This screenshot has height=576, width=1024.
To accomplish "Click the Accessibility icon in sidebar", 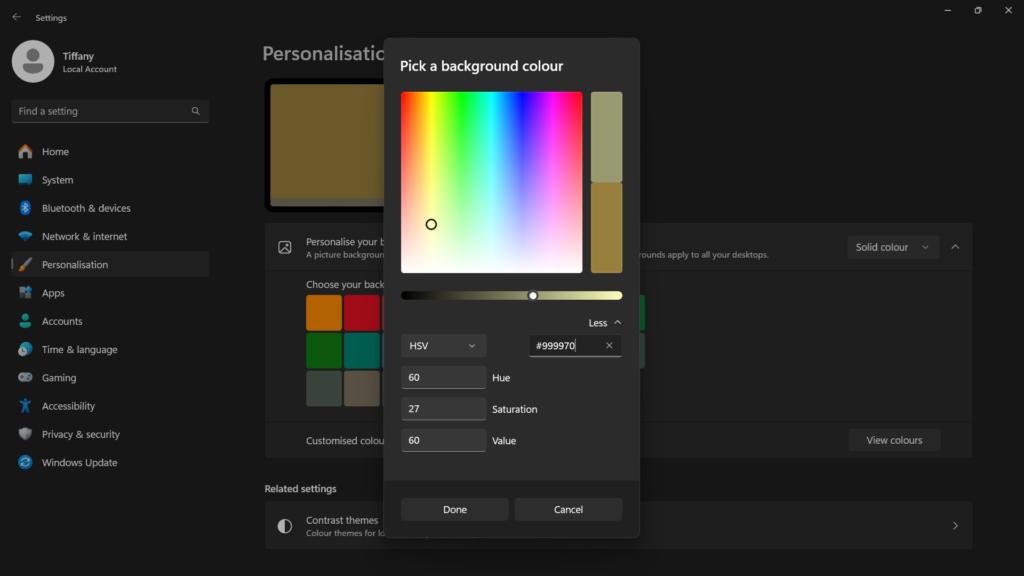I will coord(25,406).
